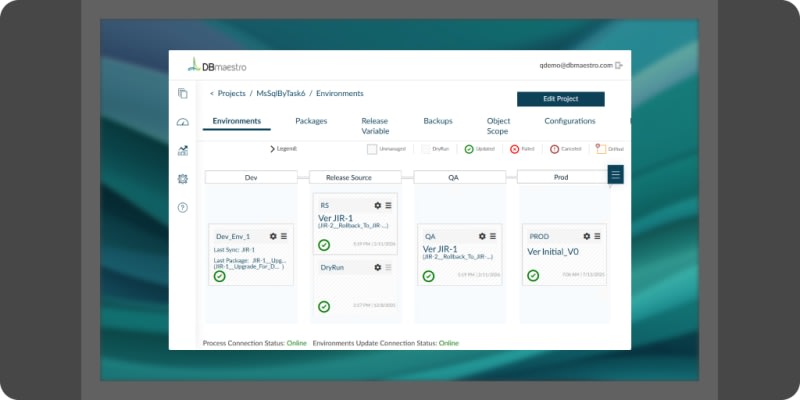Click the Unmanaged legend box

pos(372,149)
